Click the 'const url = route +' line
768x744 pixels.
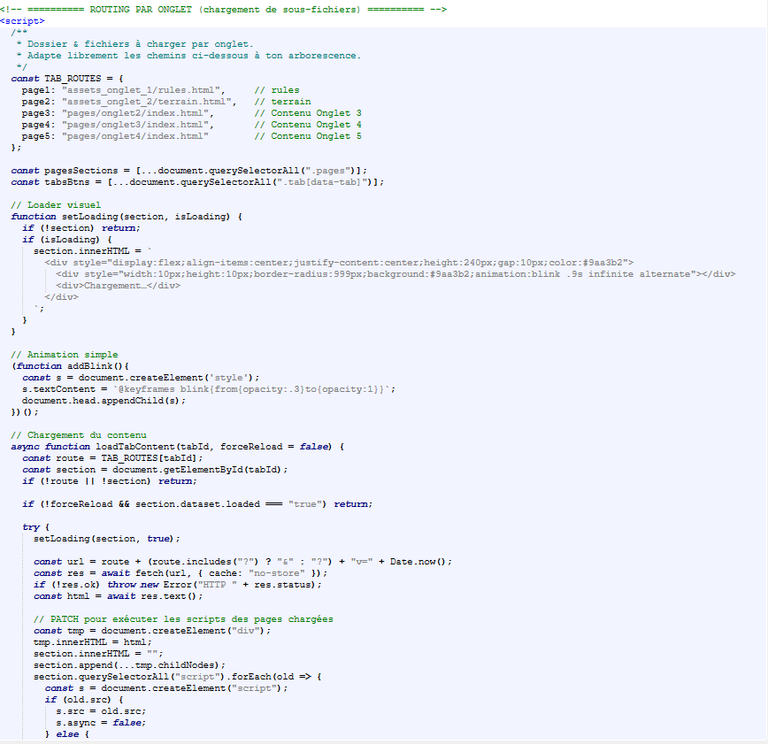(242, 562)
